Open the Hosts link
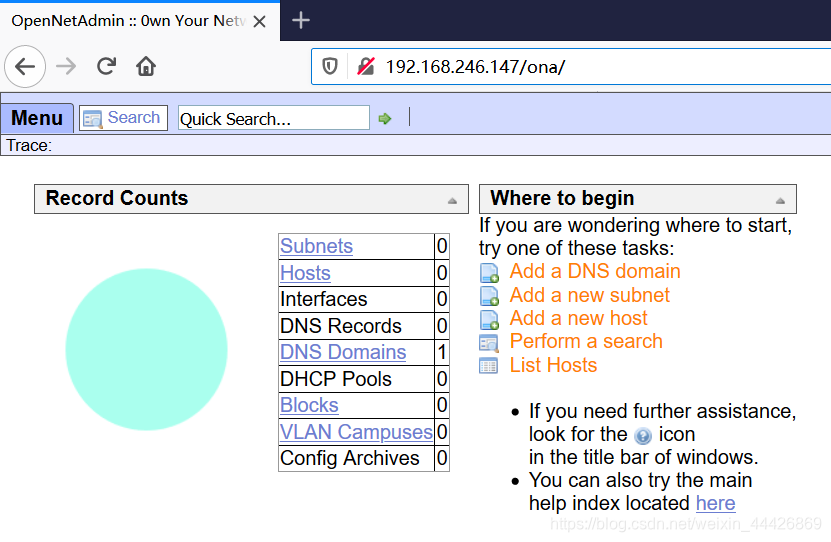Screen dimensions: 831x542 click(x=305, y=273)
